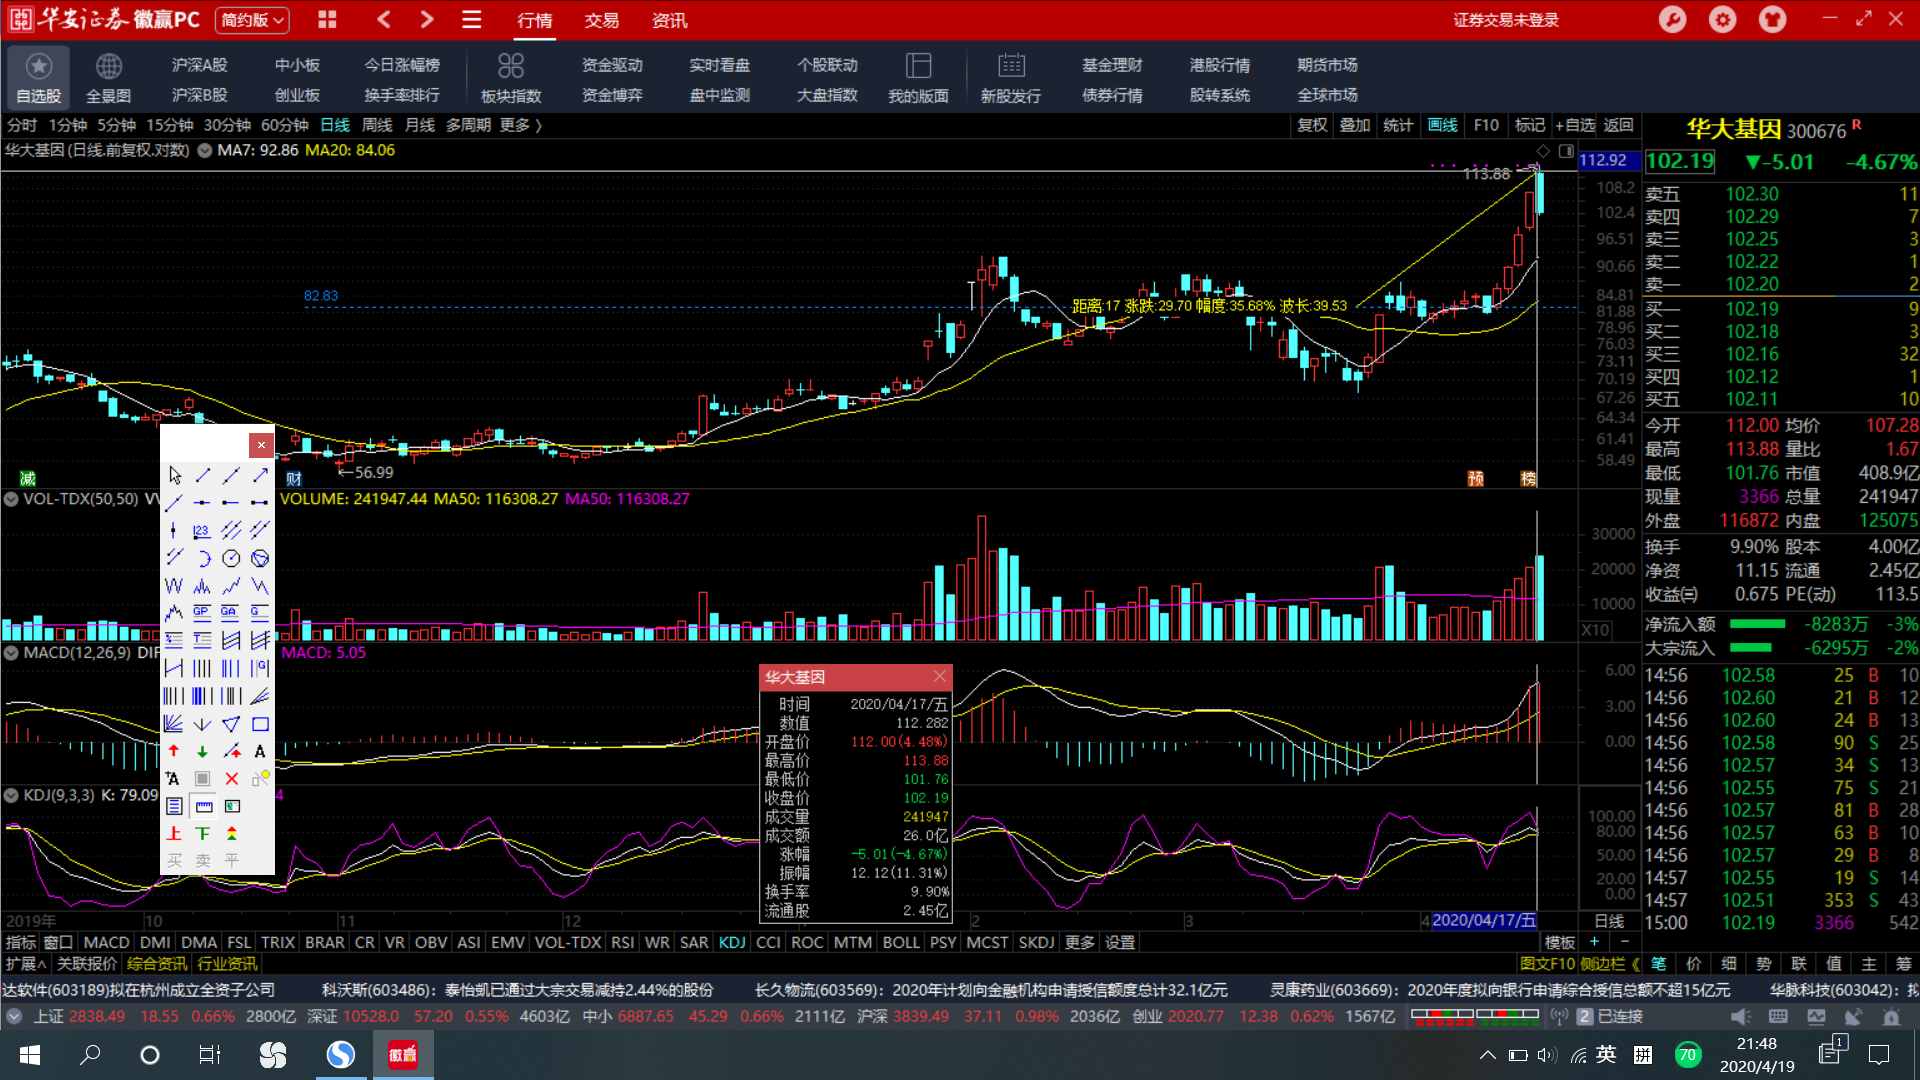Open the 简约版 version dropdown

pos(253,20)
